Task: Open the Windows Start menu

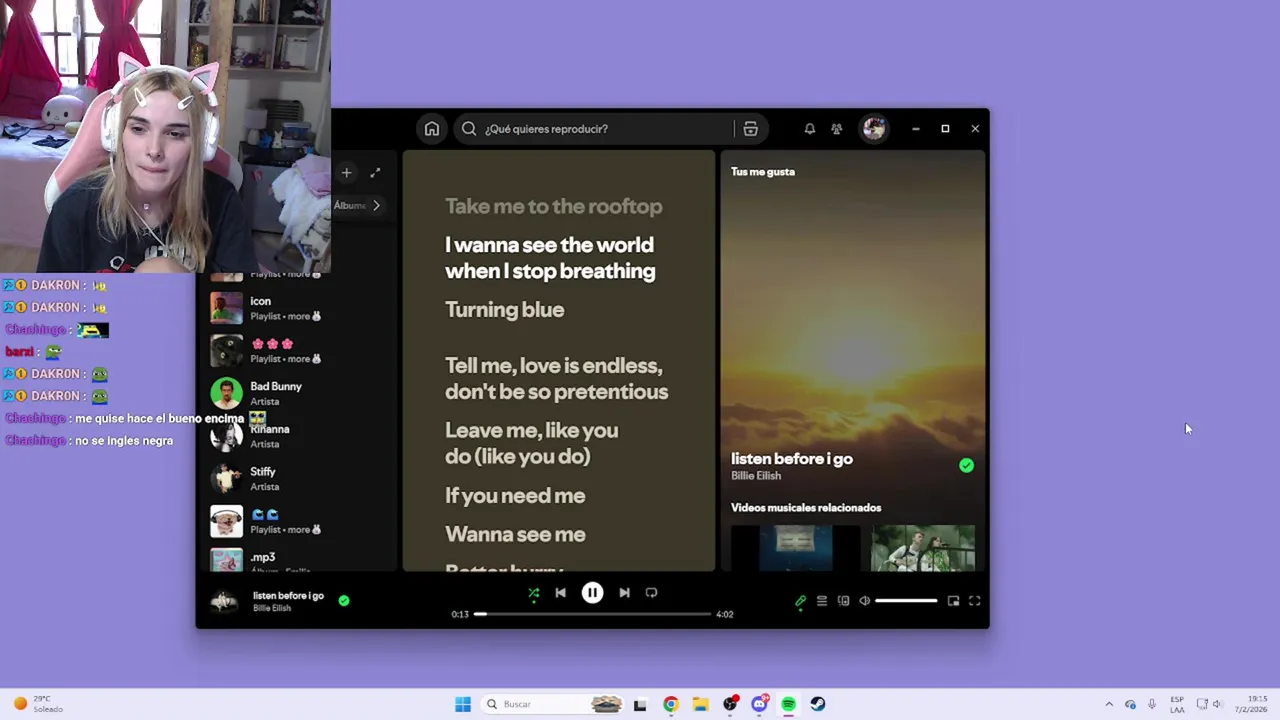Action: [463, 704]
